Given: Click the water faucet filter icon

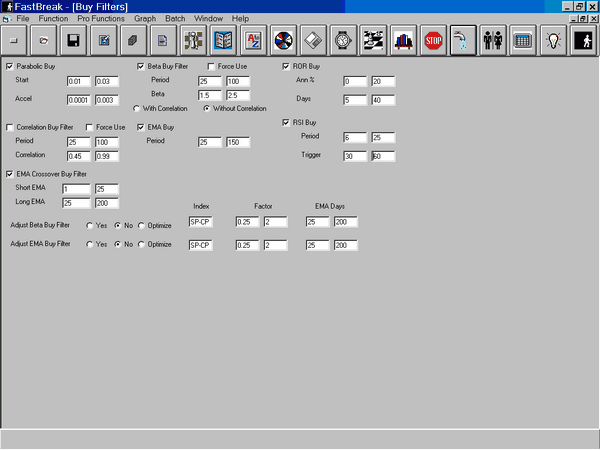Looking at the screenshot, I should [463, 41].
